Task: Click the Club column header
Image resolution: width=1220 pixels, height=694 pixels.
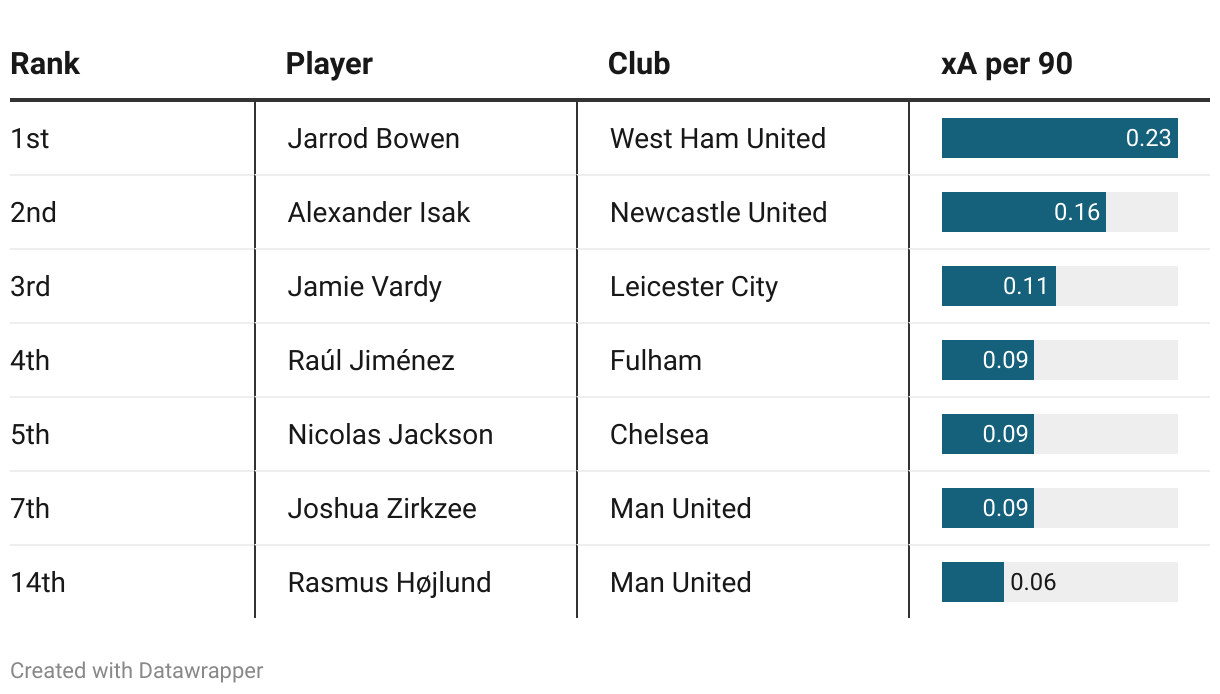Action: (x=638, y=64)
